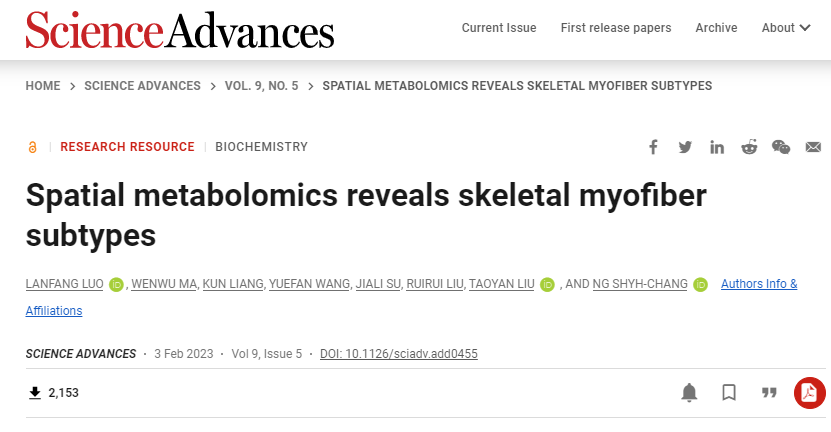
Task: Click the Science Advances logo
Action: [x=180, y=30]
